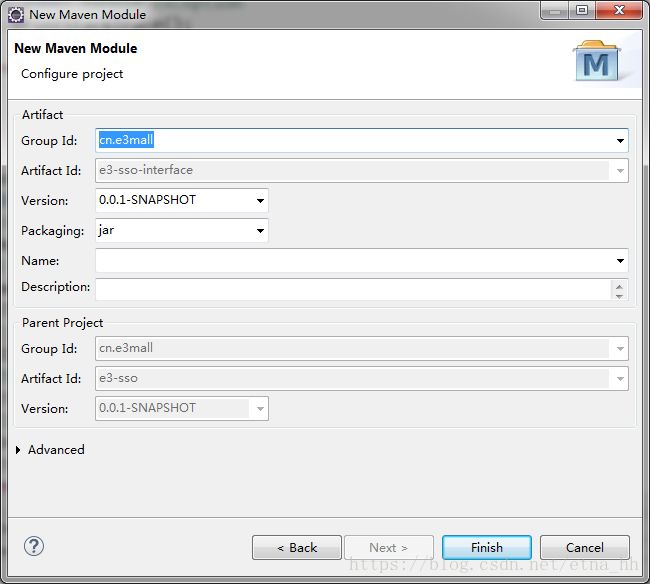
Task: Click the Eclipse icon in title bar
Action: pyautogui.click(x=16, y=15)
